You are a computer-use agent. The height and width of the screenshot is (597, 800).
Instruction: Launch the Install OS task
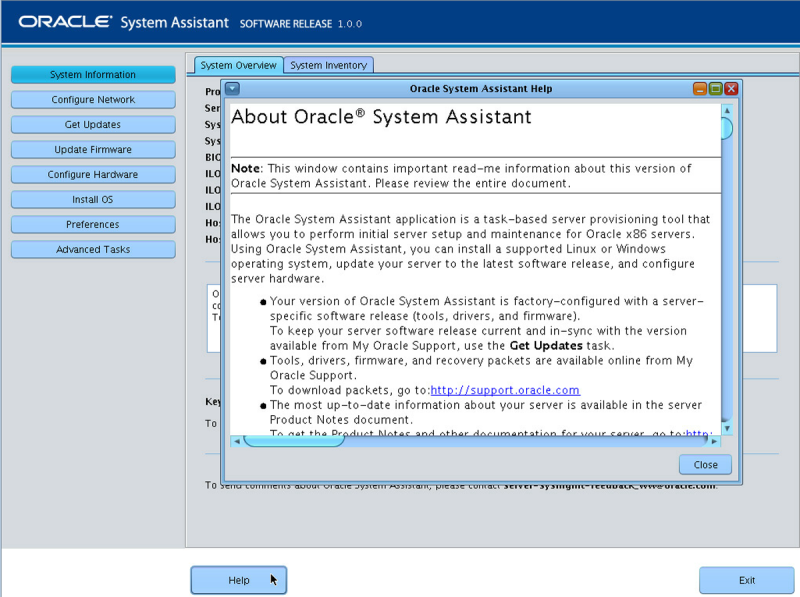coord(93,200)
